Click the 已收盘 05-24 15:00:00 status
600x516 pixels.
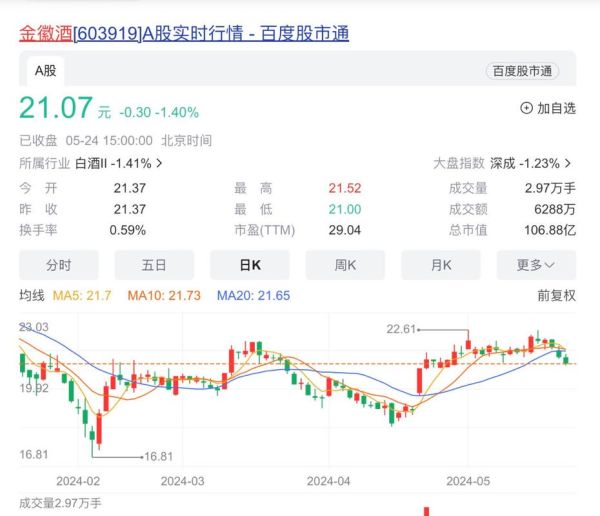pyautogui.click(x=86, y=141)
